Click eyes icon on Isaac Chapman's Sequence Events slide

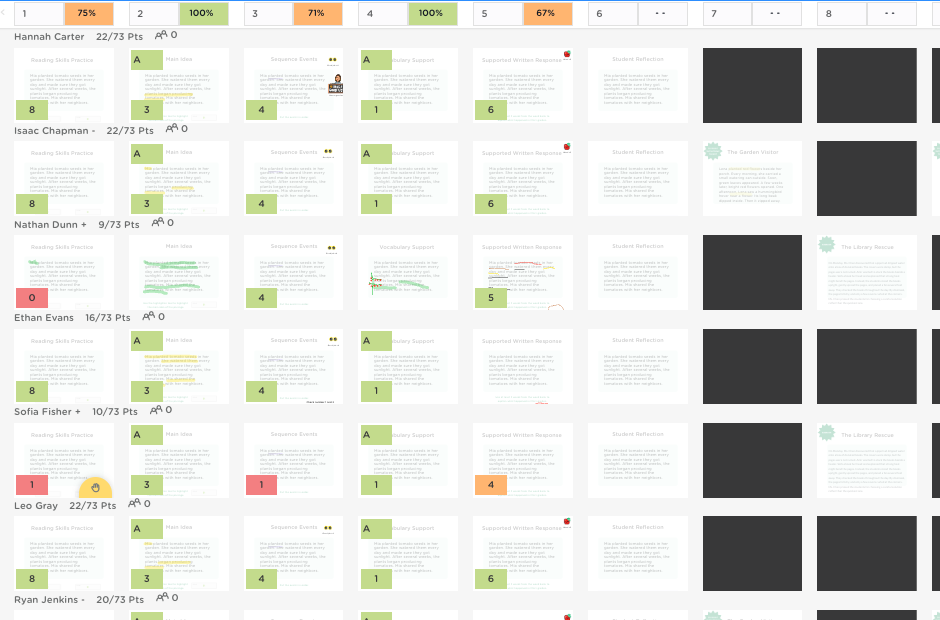(x=328, y=152)
